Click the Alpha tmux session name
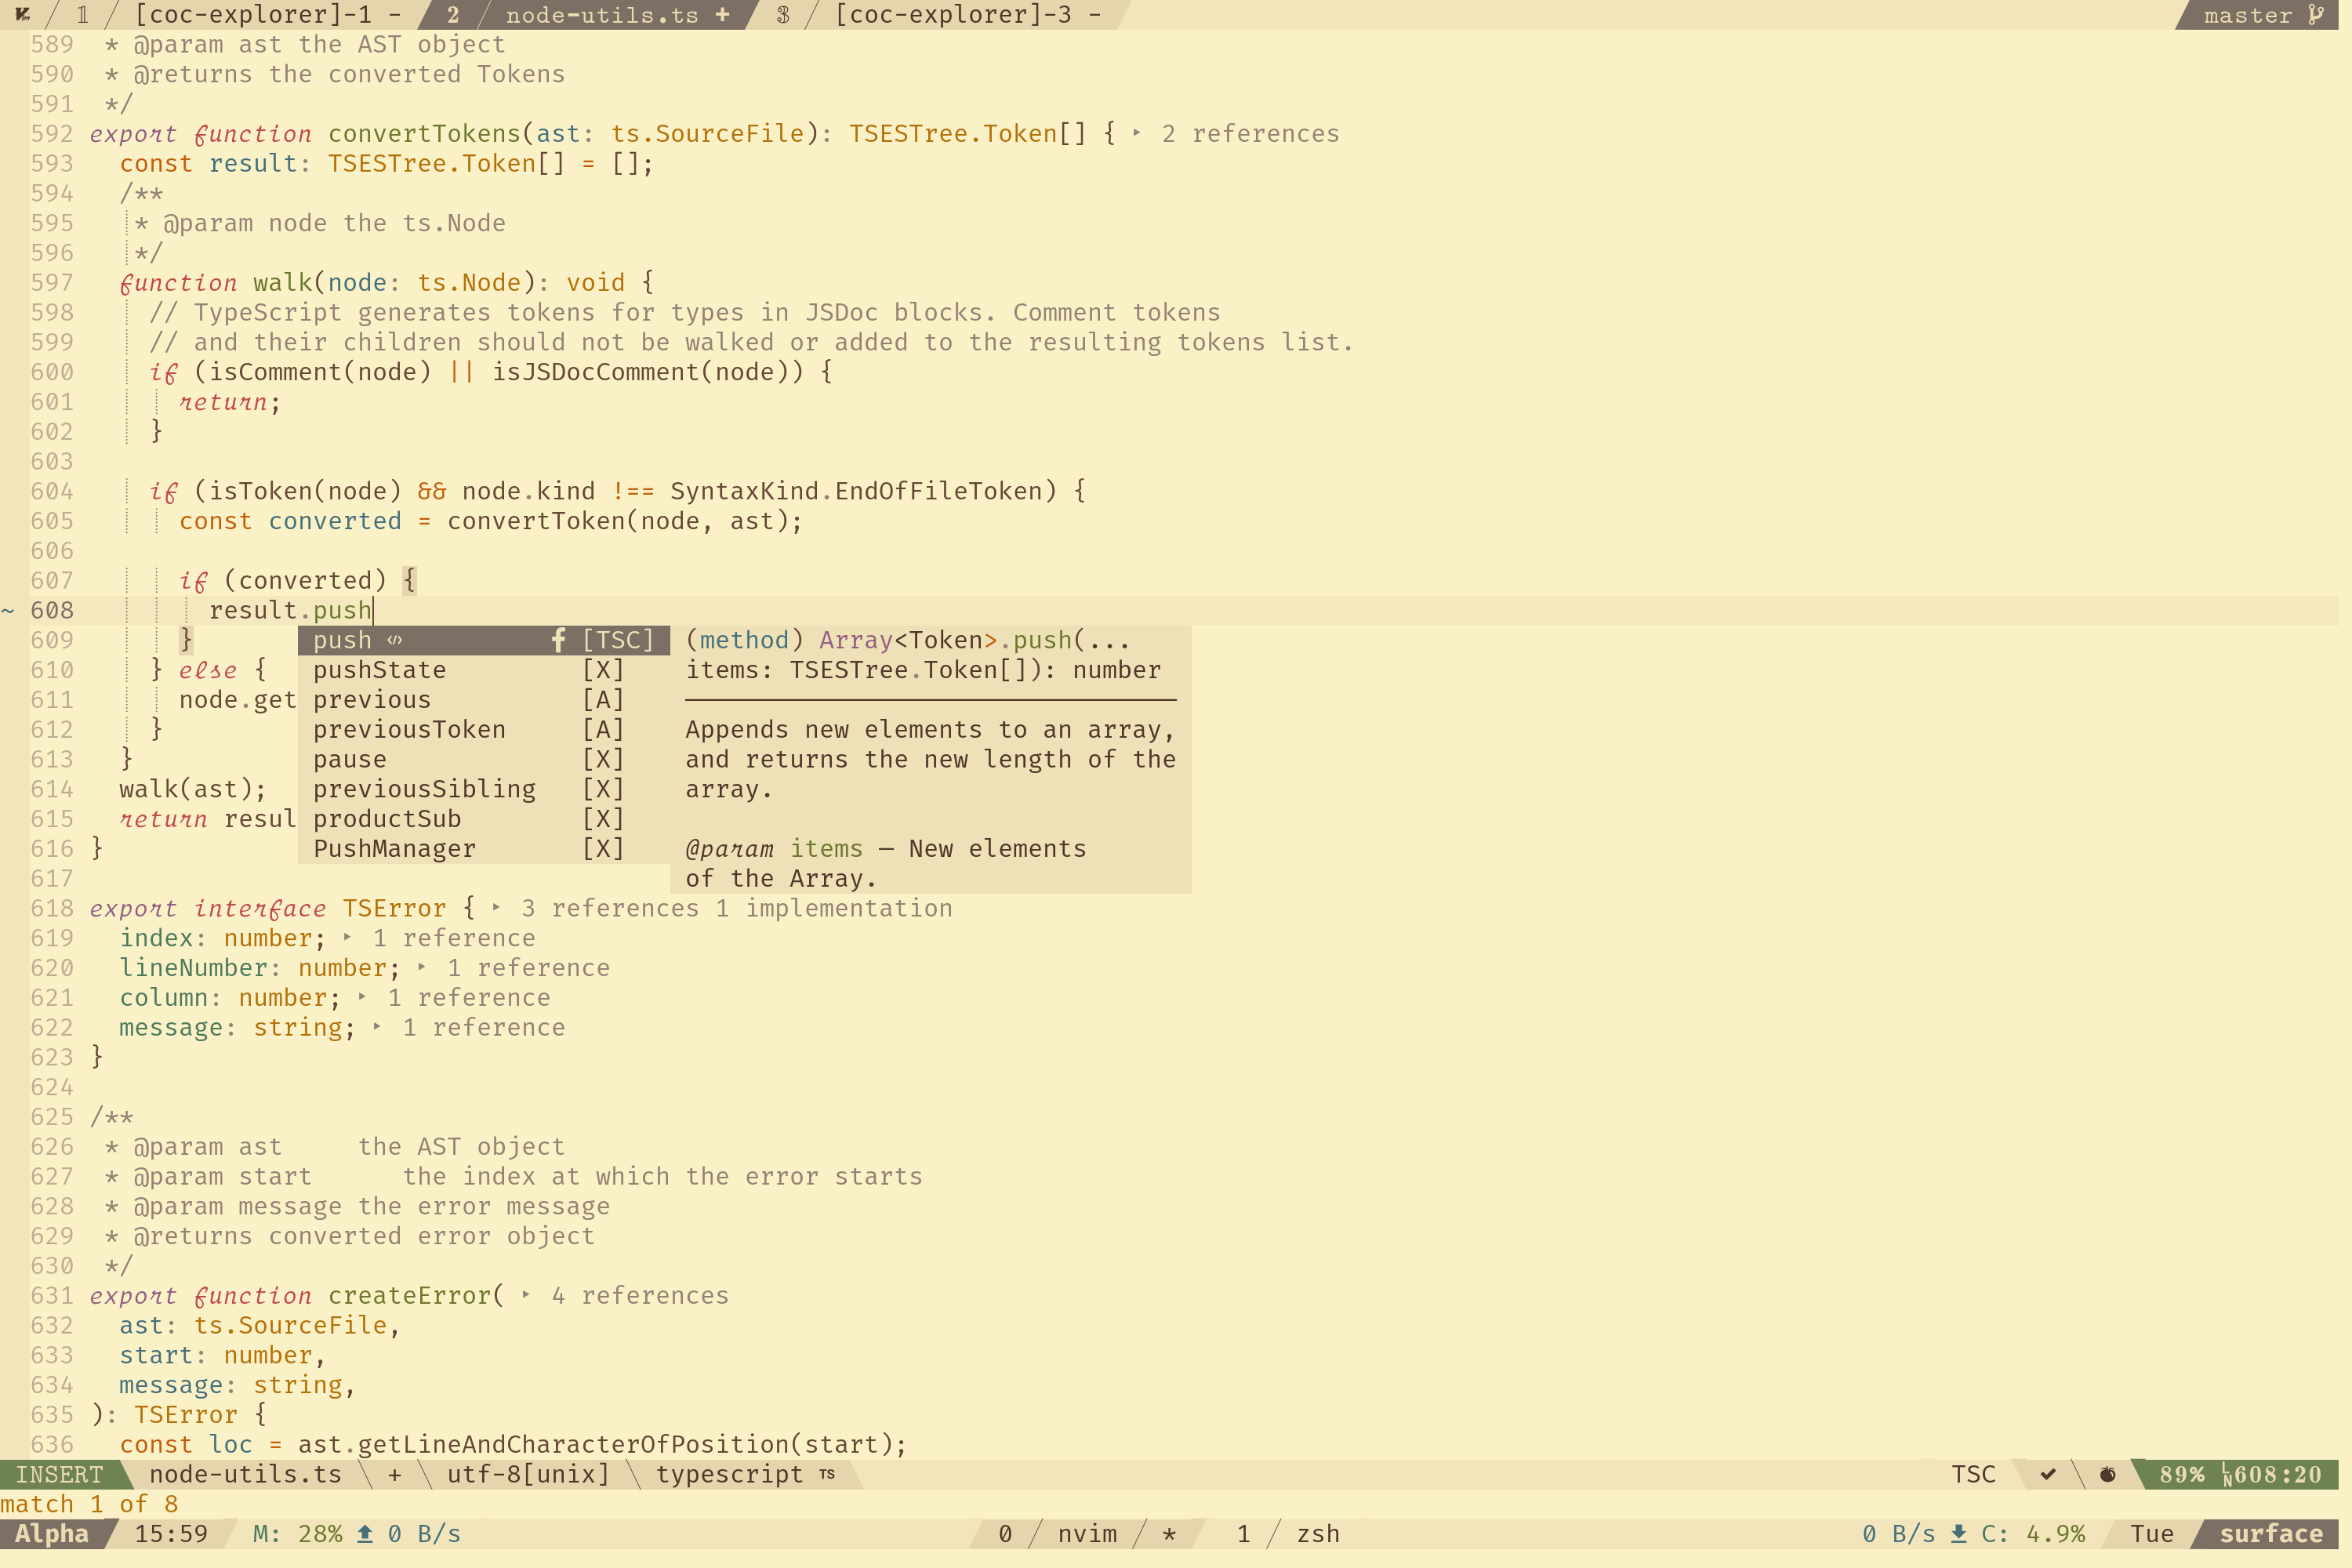This screenshot has width=2352, height=1568. pos(52,1534)
